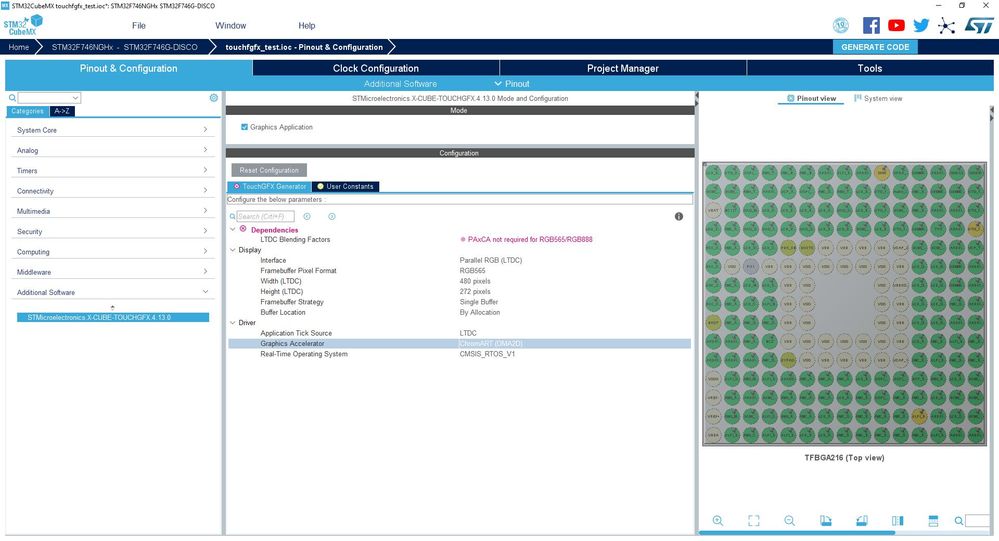The image size is (999, 541).
Task: Open the File menu
Action: point(139,25)
